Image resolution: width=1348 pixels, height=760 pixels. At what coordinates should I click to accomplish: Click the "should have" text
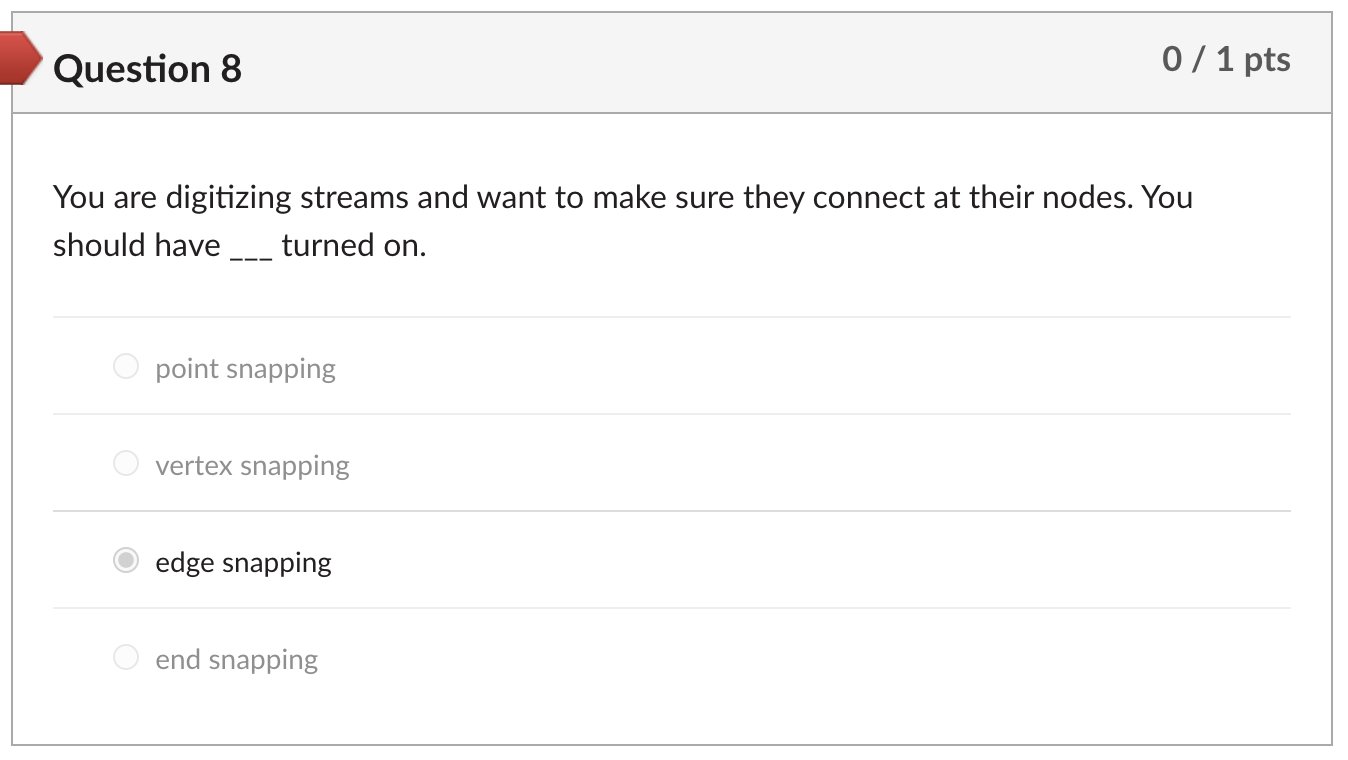pos(137,245)
